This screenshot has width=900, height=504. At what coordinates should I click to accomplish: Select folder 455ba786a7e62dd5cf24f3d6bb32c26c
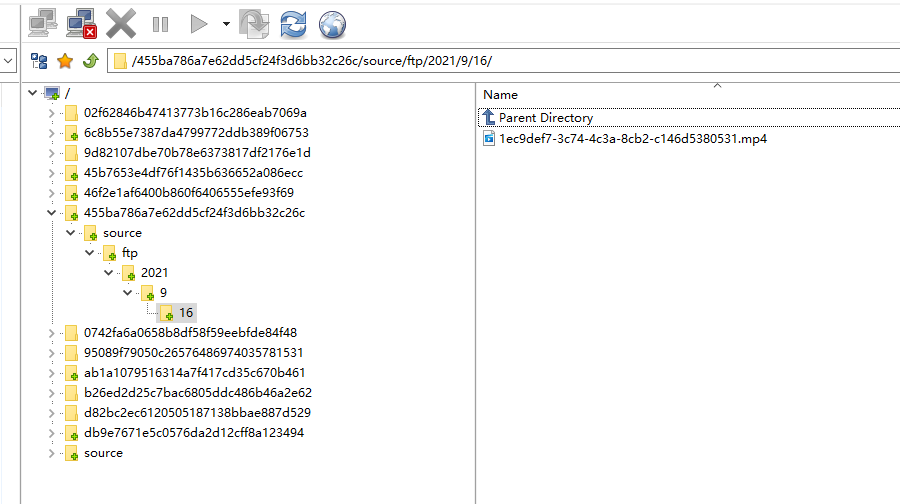coord(194,213)
